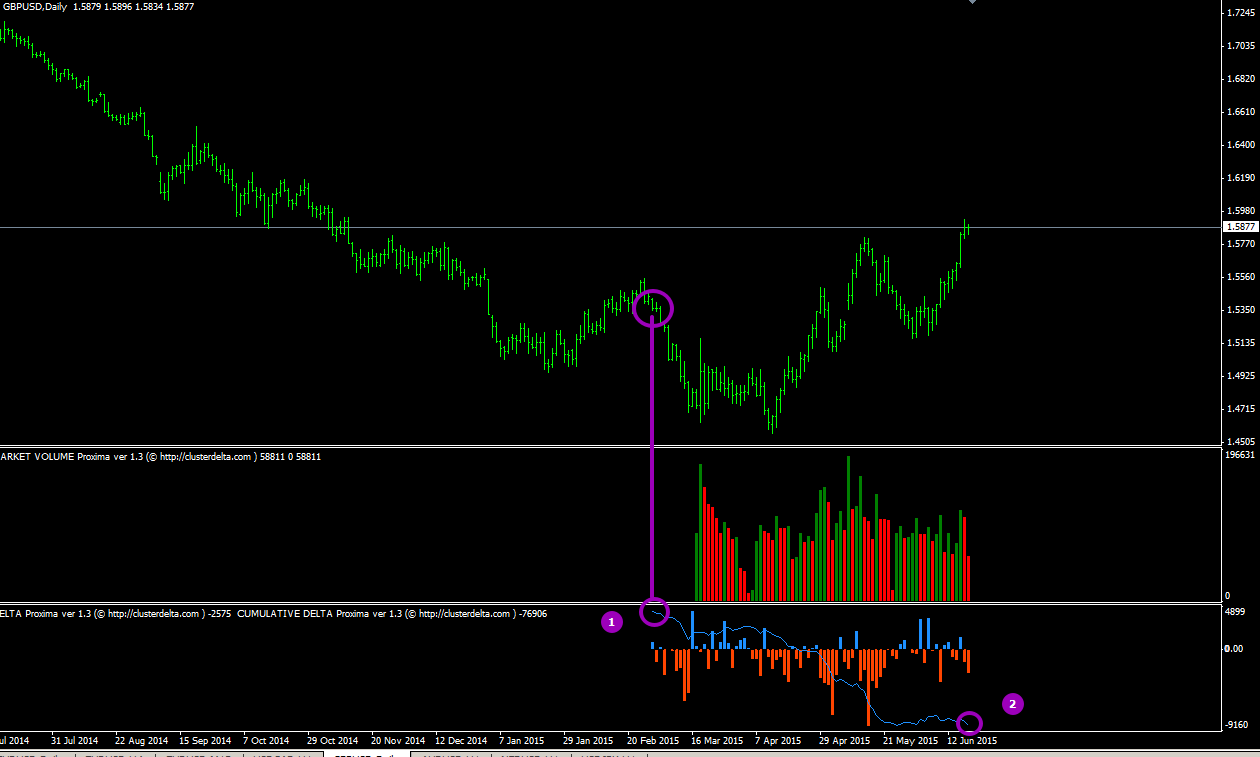The height and width of the screenshot is (757, 1260).
Task: Click the 1.7035 price scale label
Action: point(1240,46)
